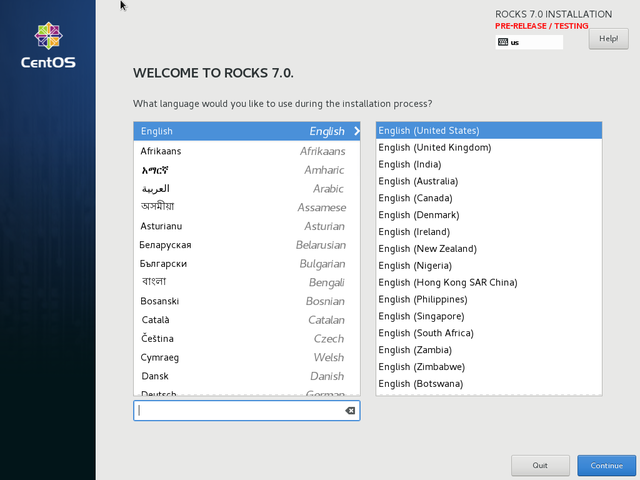Click the CentOS logo
The height and width of the screenshot is (480, 640).
coord(48,45)
